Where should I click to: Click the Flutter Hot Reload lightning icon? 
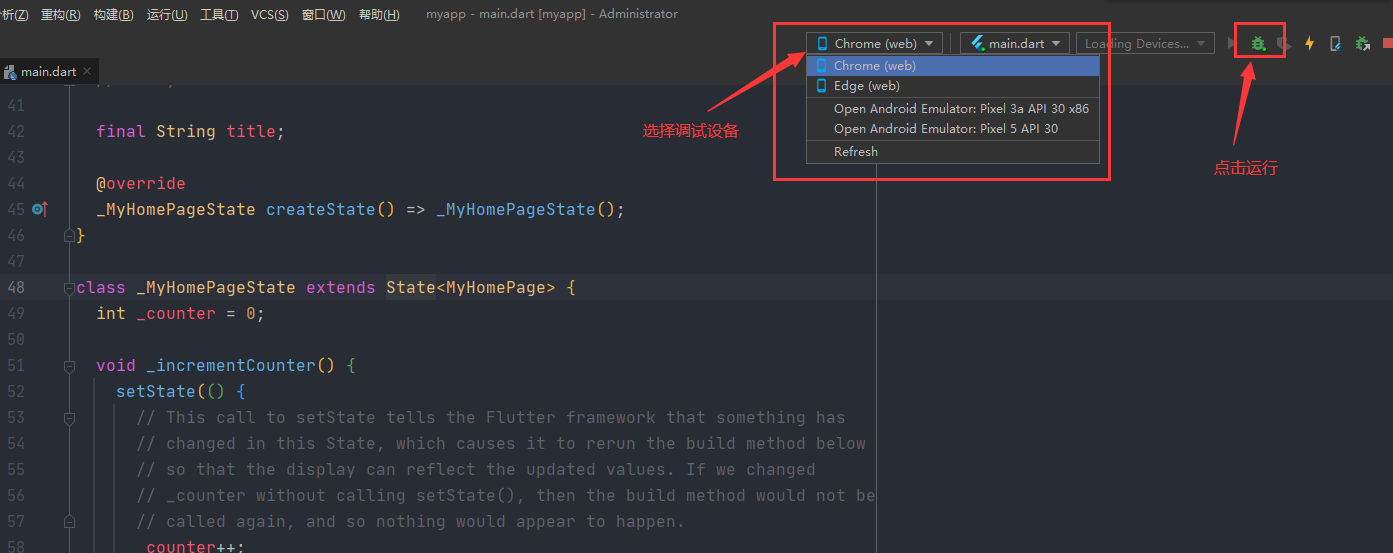[x=1309, y=44]
